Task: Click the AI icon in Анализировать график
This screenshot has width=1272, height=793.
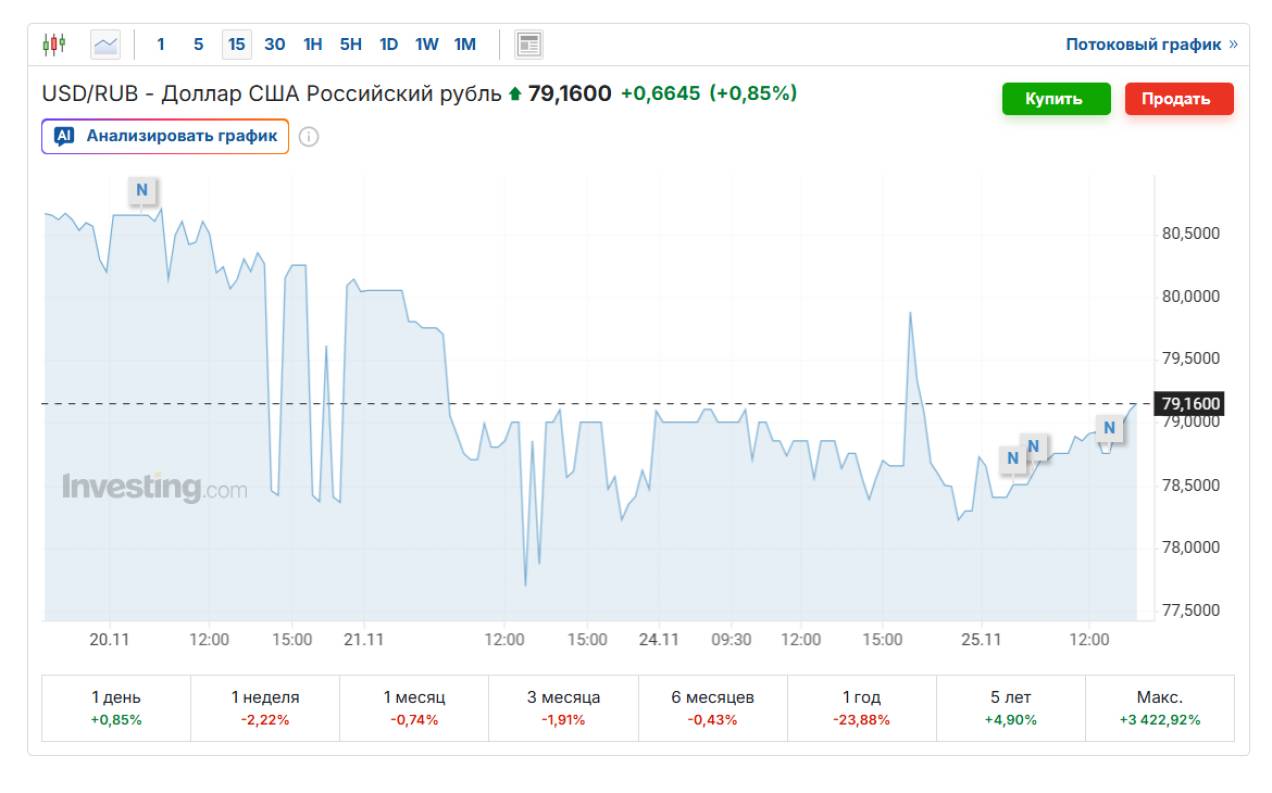Action: [x=65, y=136]
